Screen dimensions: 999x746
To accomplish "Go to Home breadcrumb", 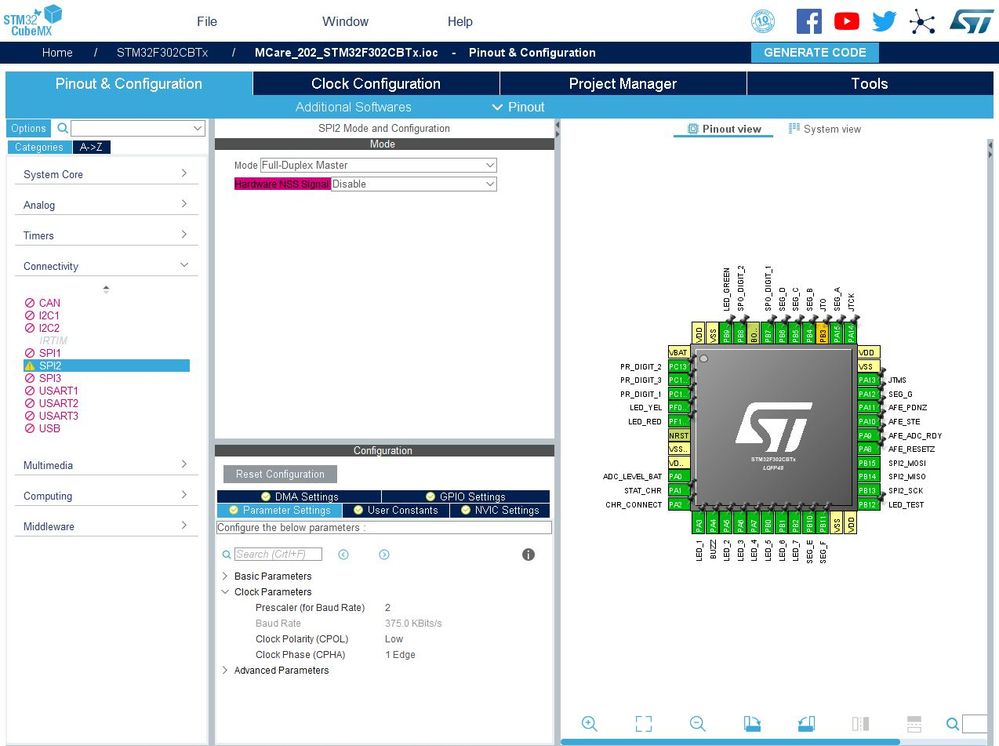I will pyautogui.click(x=57, y=53).
